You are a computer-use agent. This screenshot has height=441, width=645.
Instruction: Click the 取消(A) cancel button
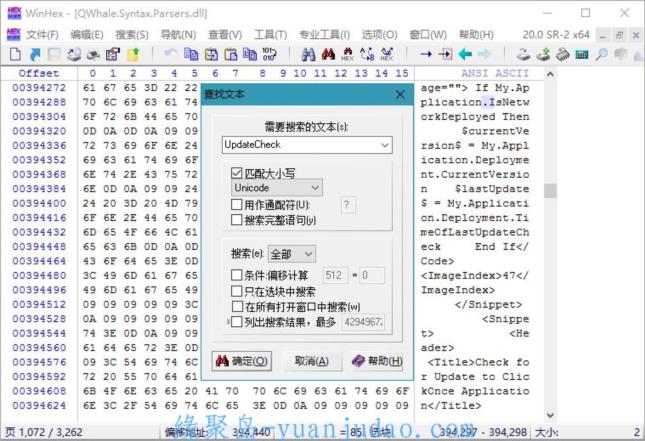(x=311, y=361)
